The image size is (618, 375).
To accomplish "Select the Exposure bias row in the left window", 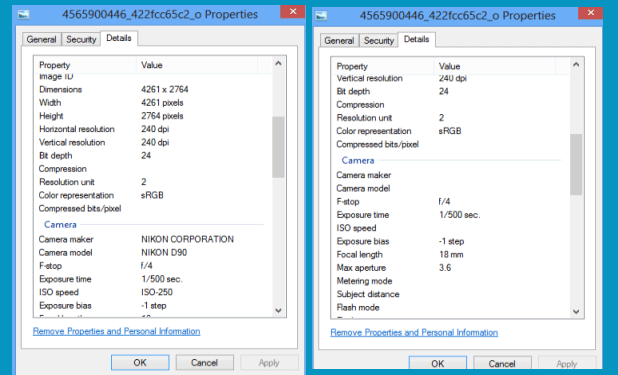I will 153,306.
